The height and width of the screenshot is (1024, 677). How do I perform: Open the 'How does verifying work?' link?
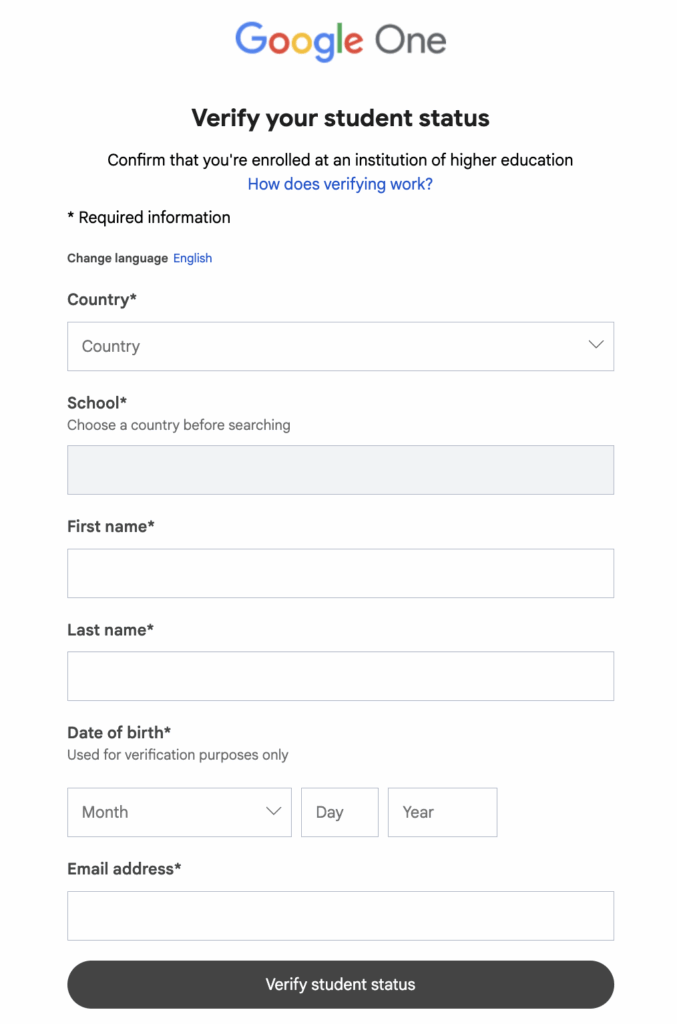point(340,184)
